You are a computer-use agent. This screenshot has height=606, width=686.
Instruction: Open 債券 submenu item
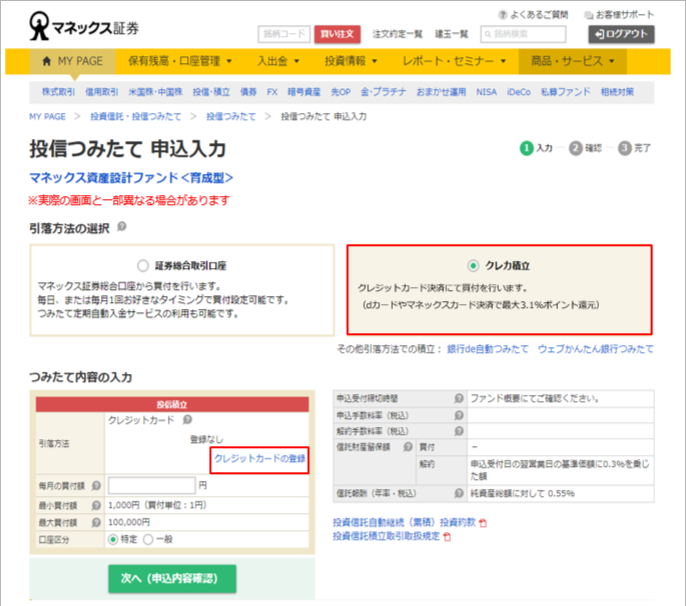click(x=248, y=92)
